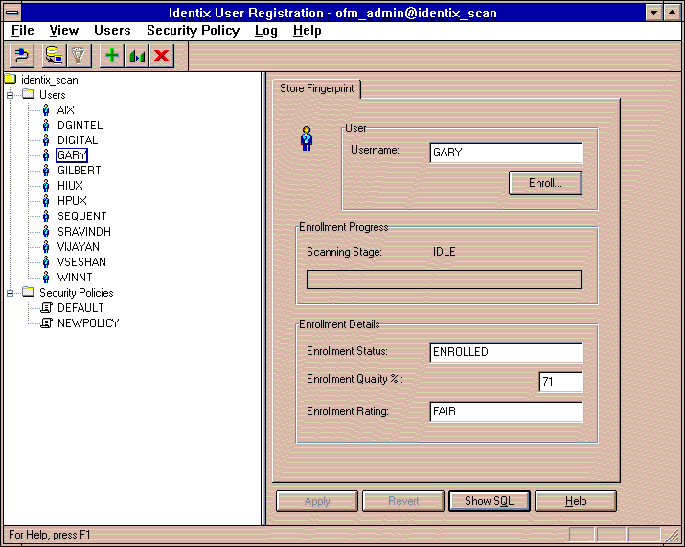Click the database login toolbar icon
The height and width of the screenshot is (547, 685).
tap(53, 56)
